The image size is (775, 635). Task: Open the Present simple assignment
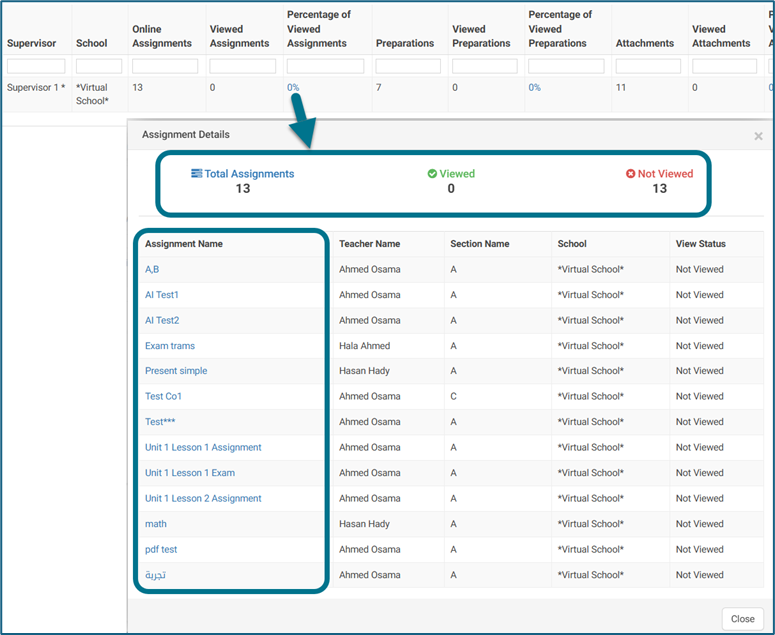point(176,371)
